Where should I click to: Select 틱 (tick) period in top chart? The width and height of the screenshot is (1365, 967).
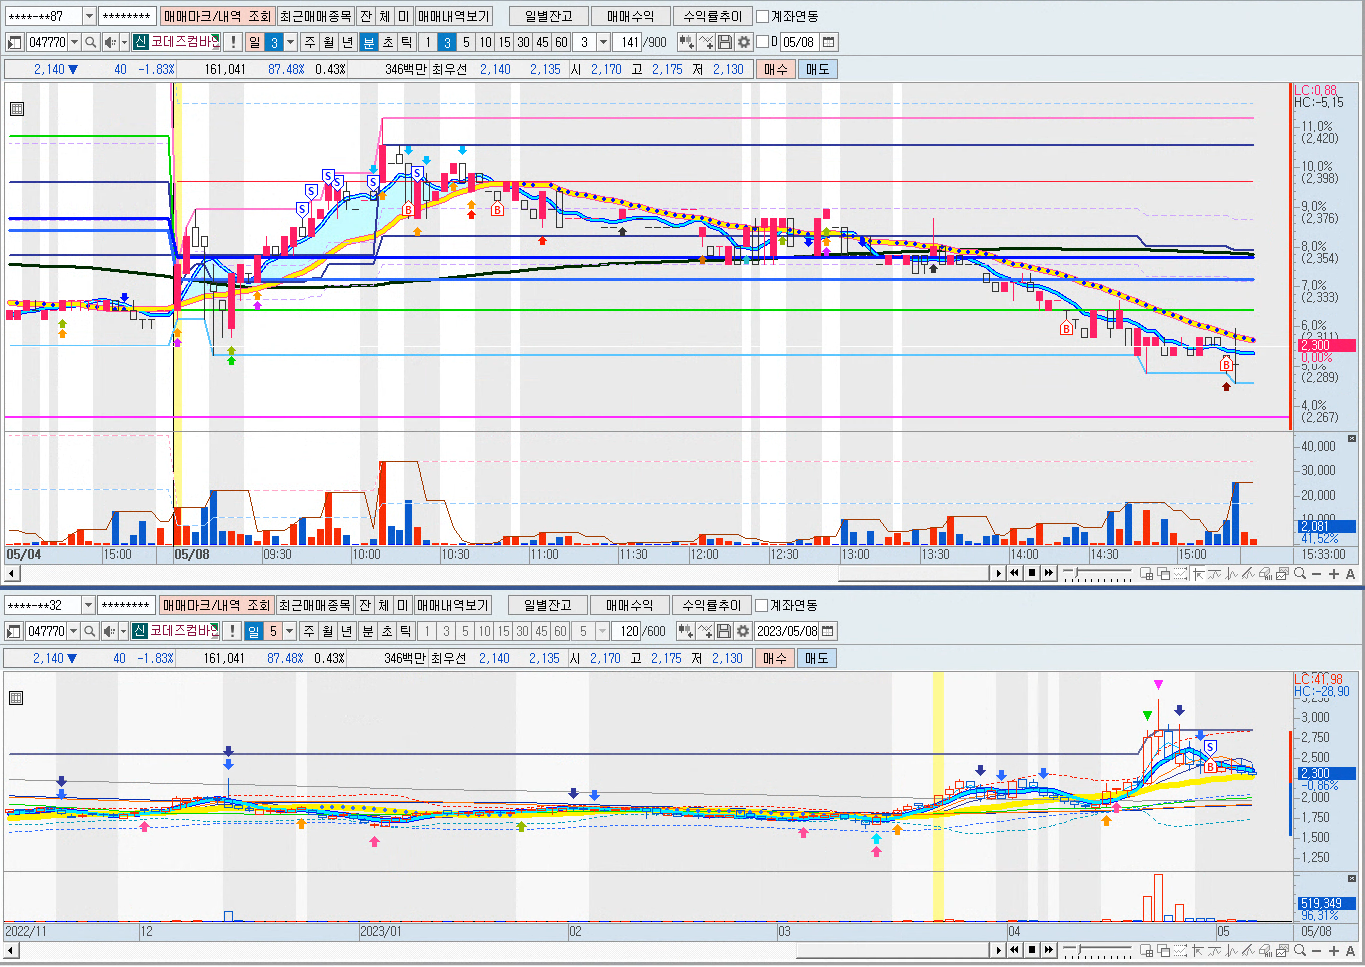(x=407, y=42)
